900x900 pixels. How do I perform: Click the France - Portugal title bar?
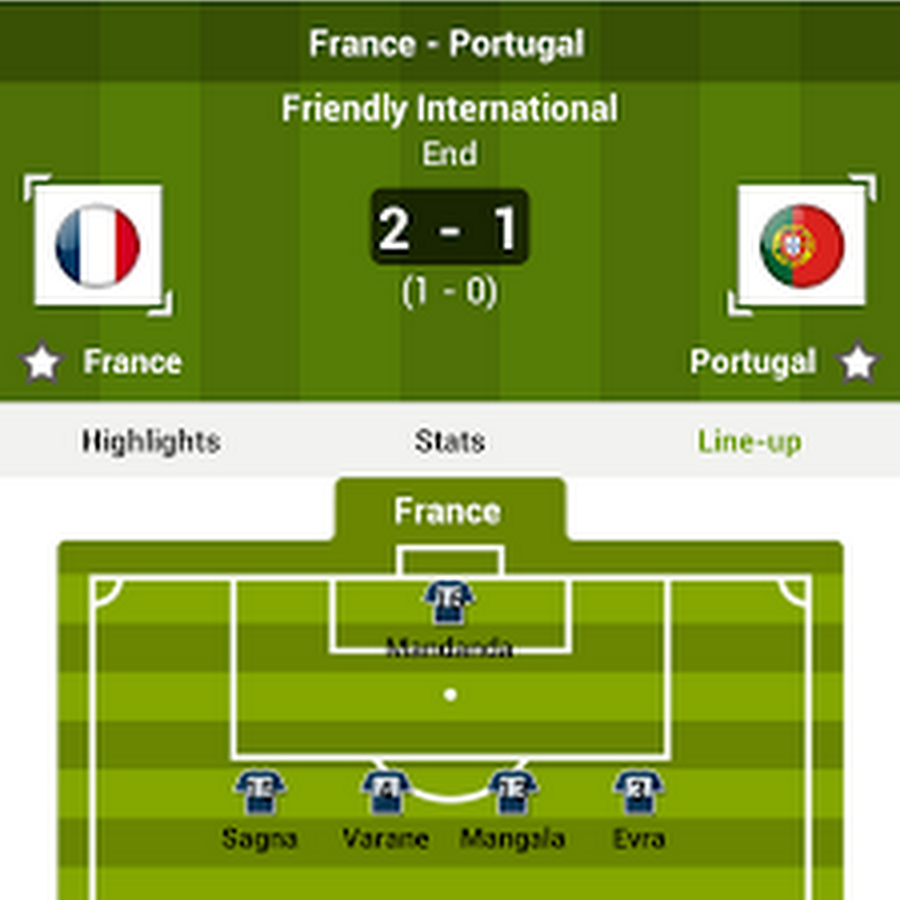point(447,44)
